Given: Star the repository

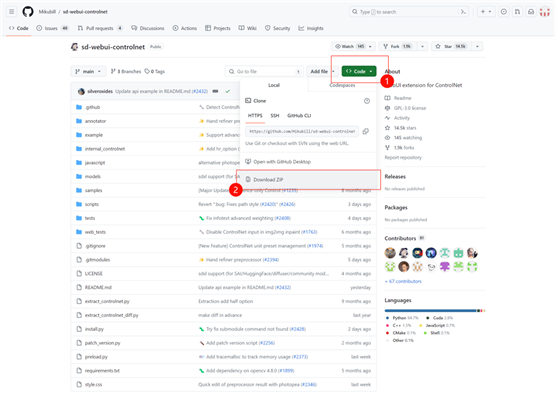Looking at the screenshot, I should 451,46.
